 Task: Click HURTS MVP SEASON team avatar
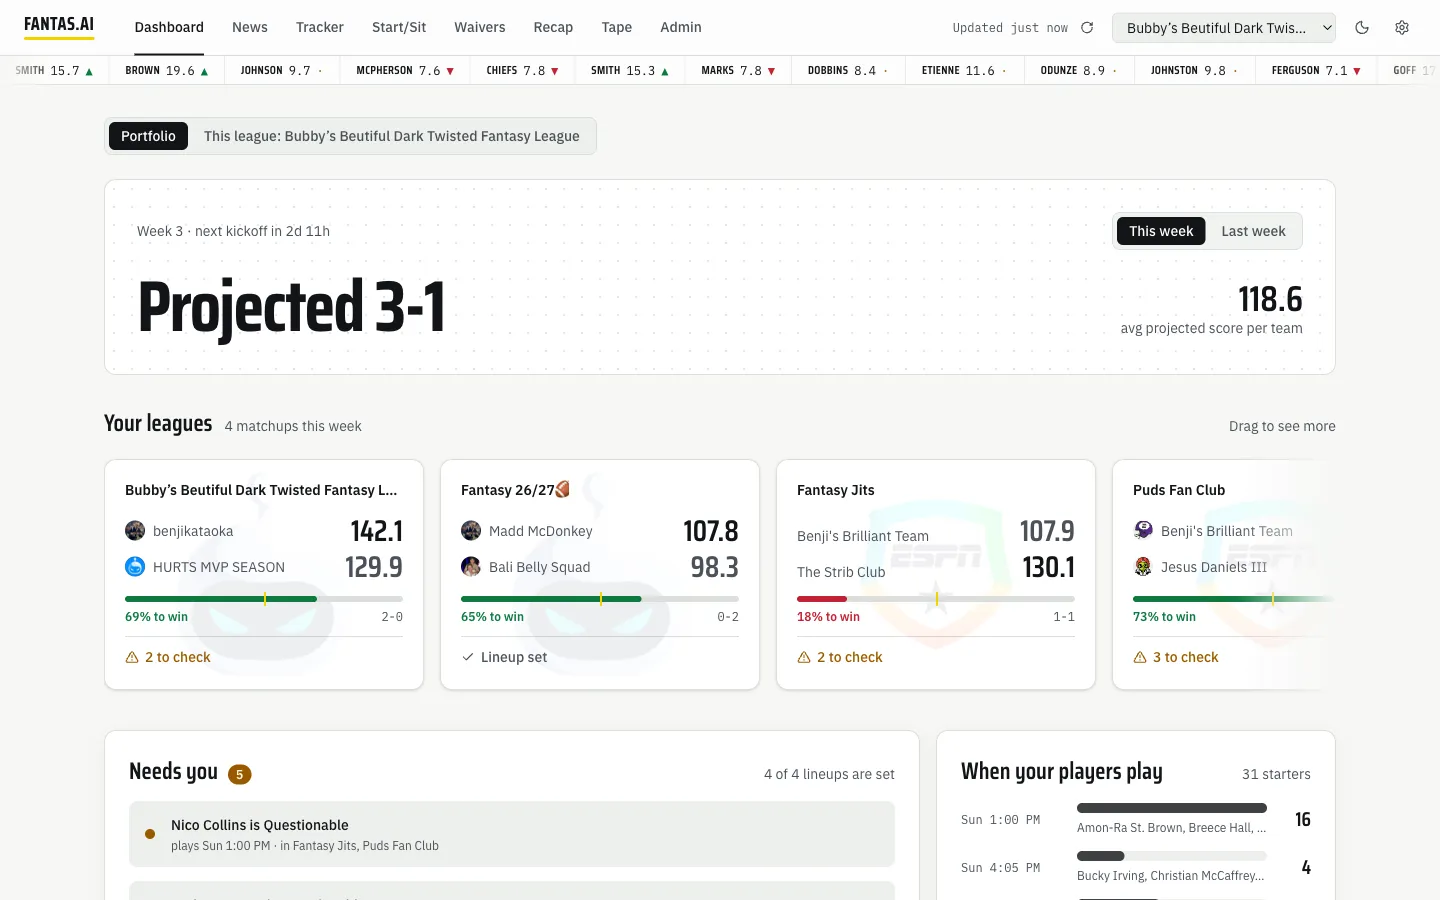tap(135, 567)
